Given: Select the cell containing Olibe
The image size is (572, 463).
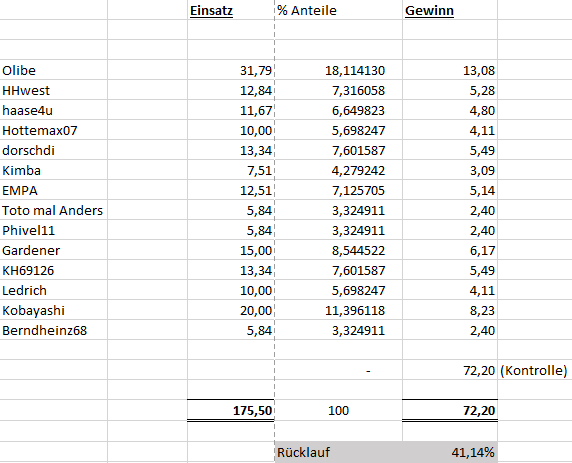Looking at the screenshot, I should tap(54, 70).
